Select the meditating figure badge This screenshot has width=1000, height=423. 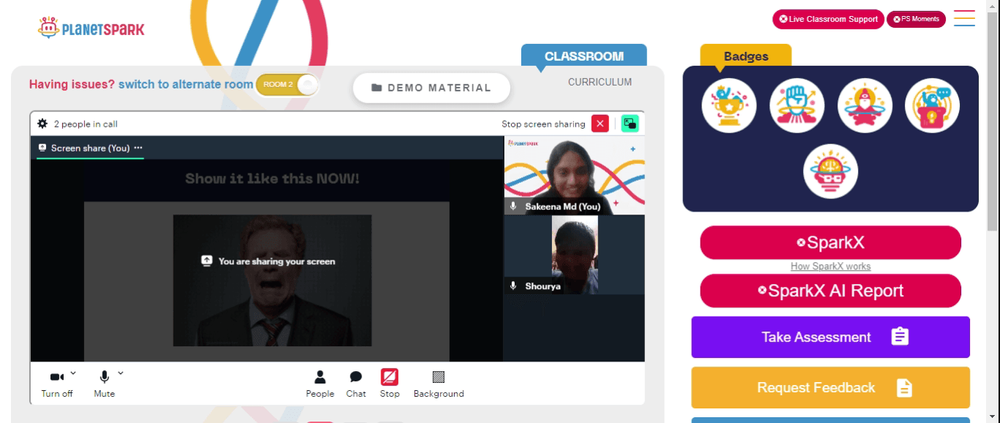[x=864, y=105]
